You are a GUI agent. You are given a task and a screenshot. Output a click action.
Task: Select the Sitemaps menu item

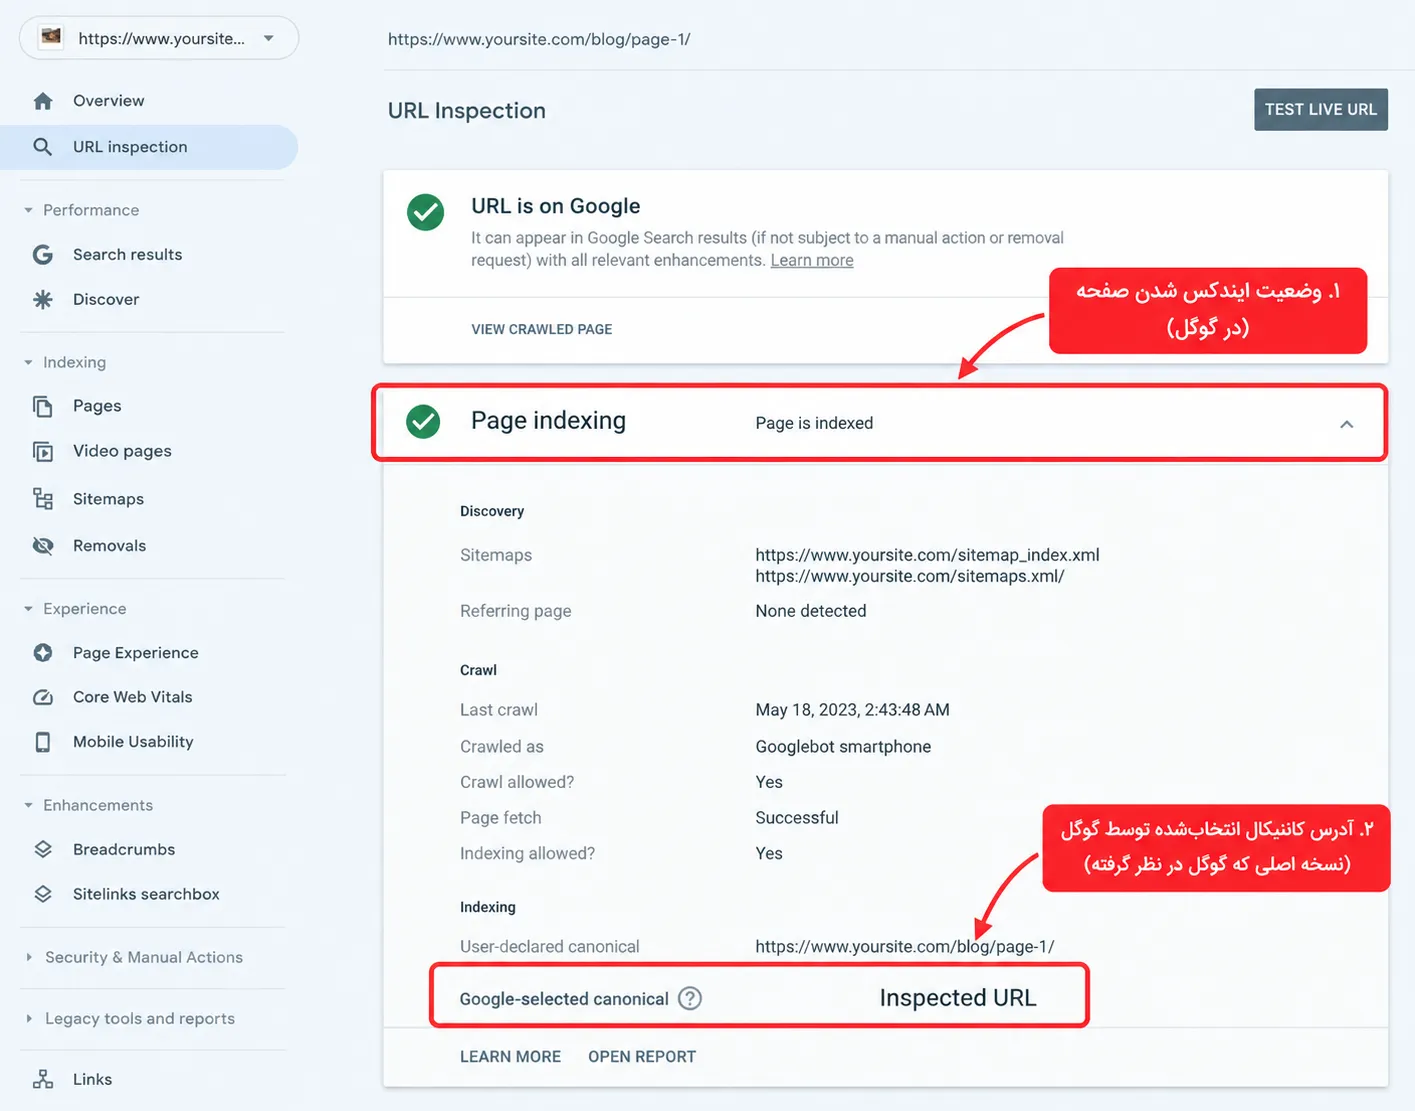click(x=108, y=499)
